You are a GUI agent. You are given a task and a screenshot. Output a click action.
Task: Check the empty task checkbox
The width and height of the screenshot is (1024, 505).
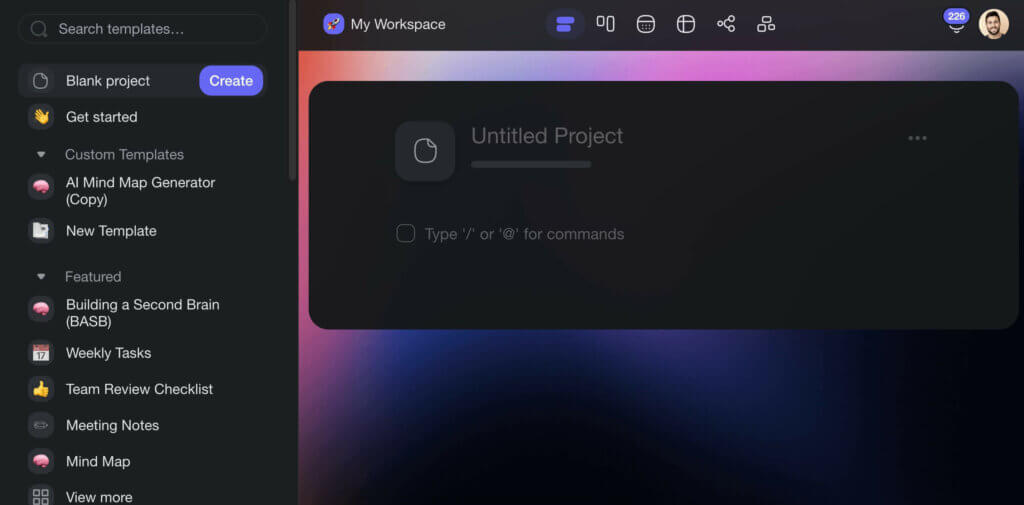pyautogui.click(x=406, y=234)
